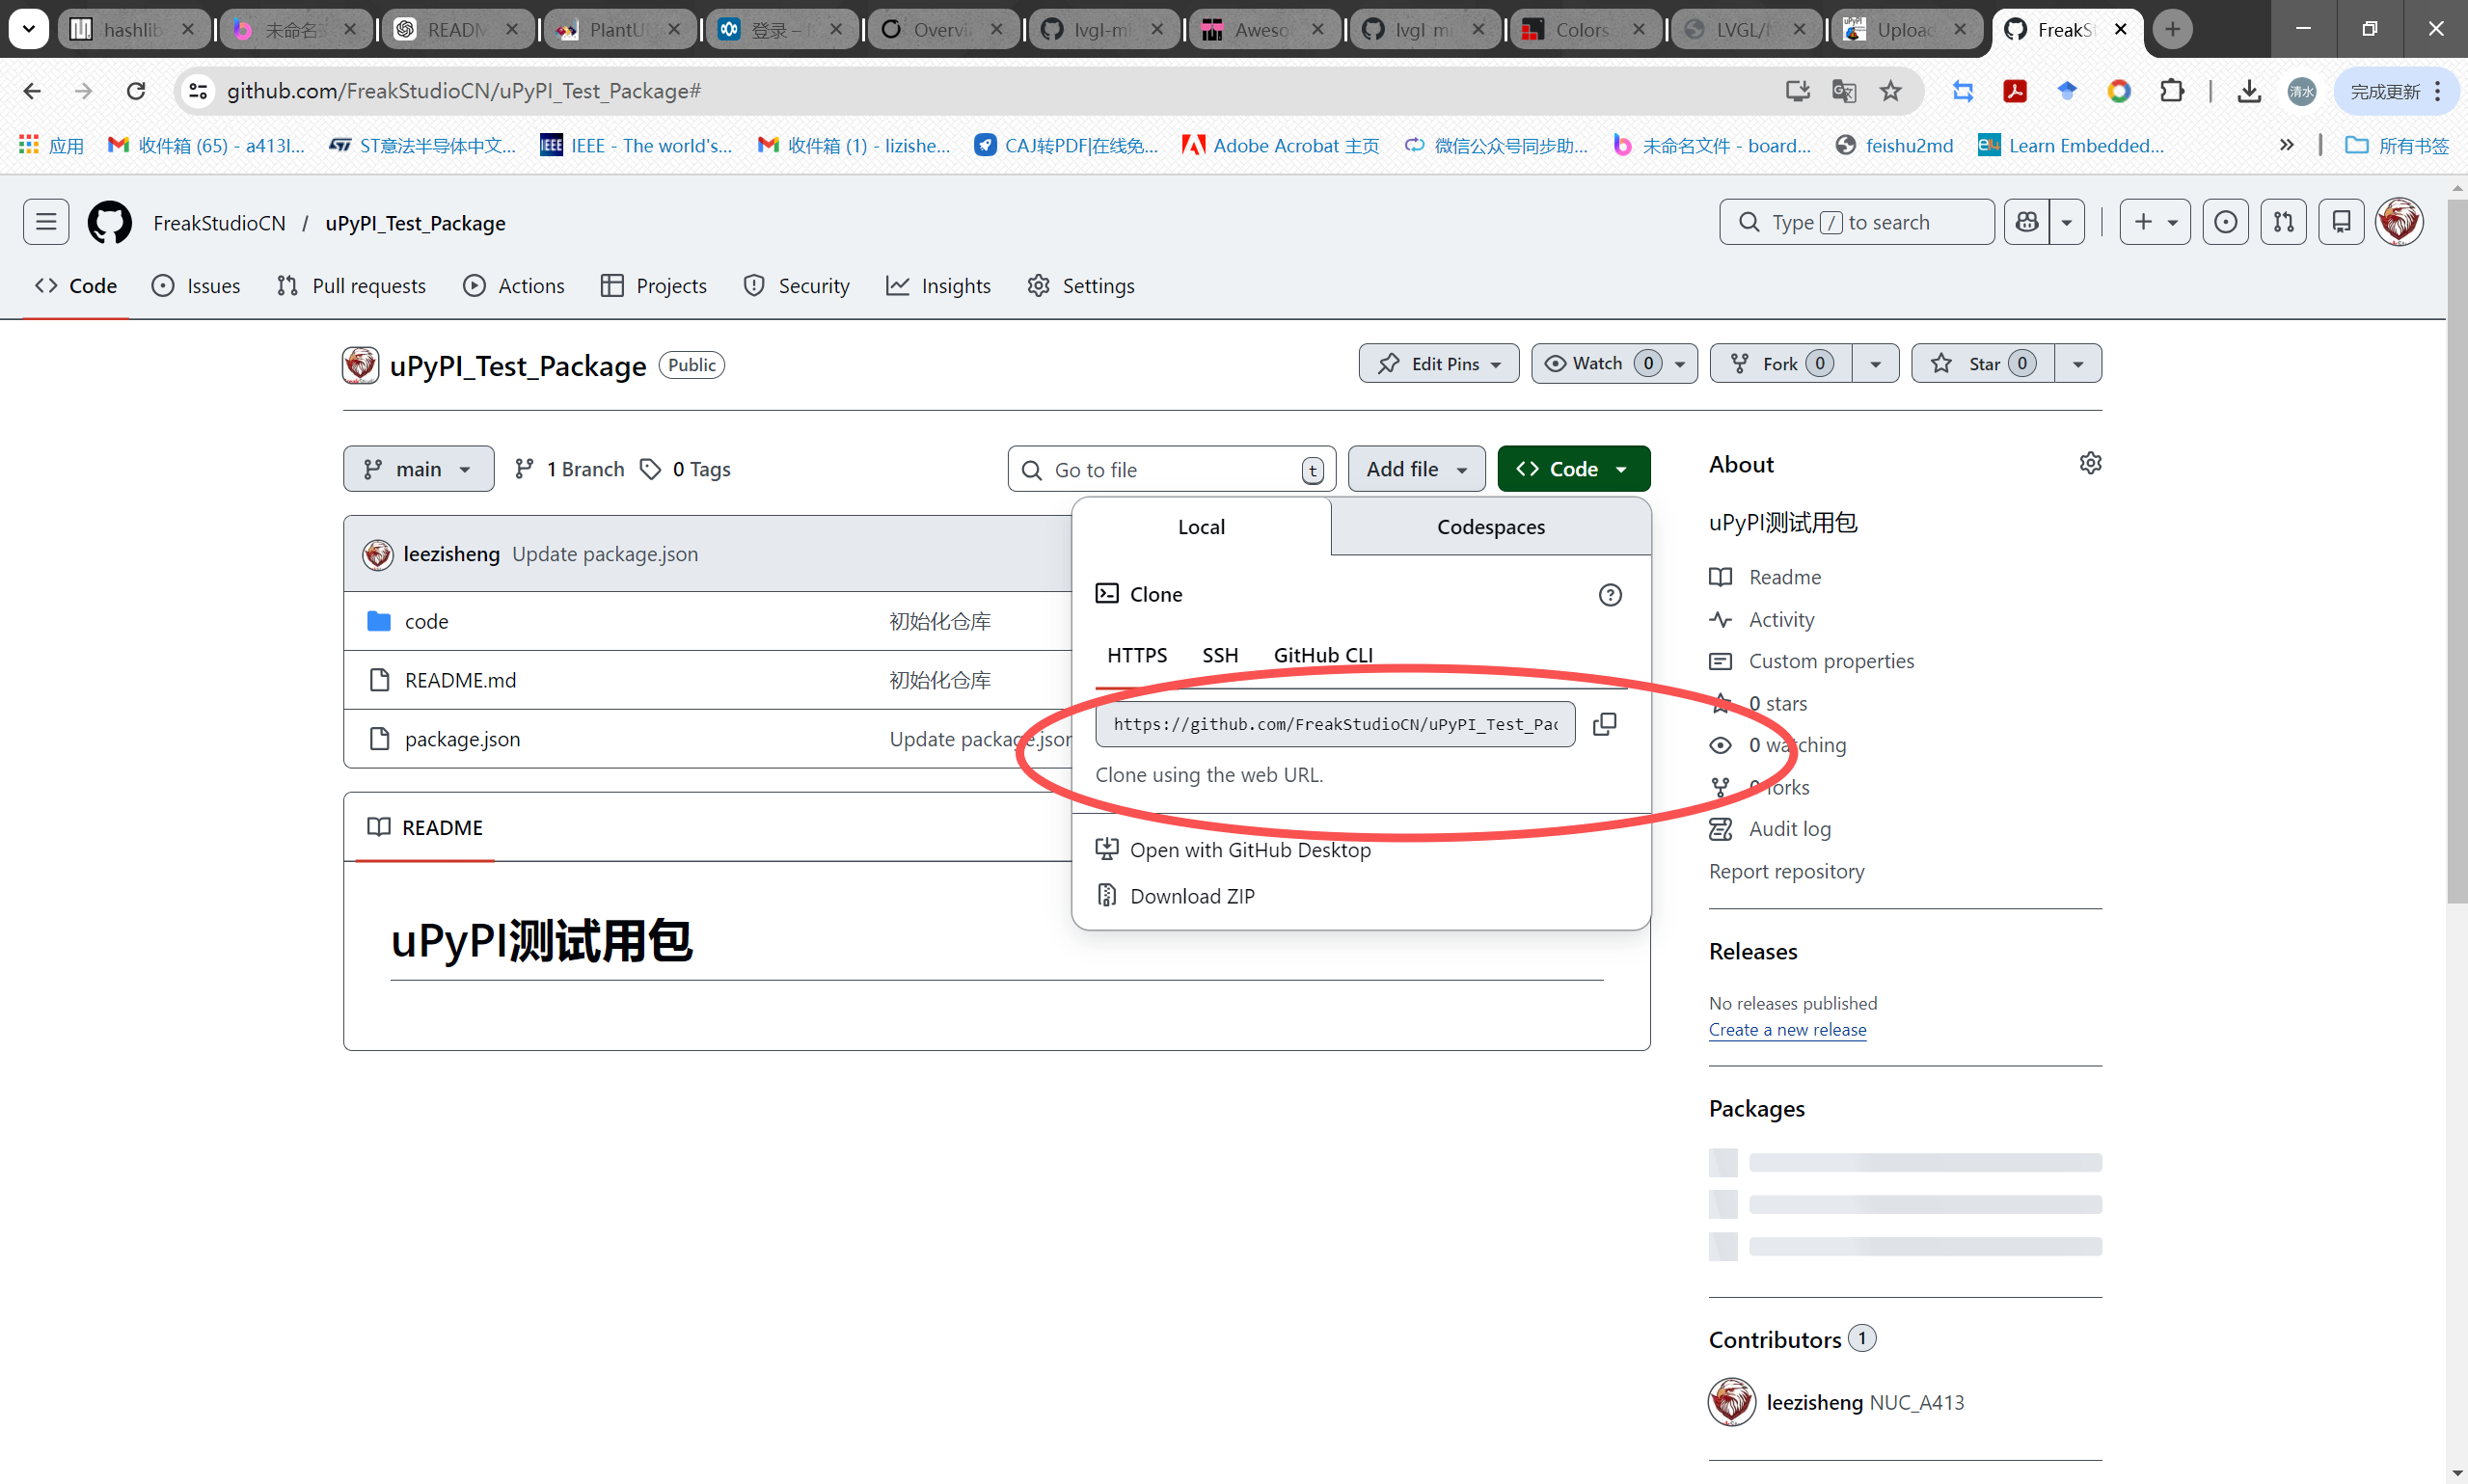Open the Create new plus dropdown
Image resolution: width=2468 pixels, height=1484 pixels.
2154,222
